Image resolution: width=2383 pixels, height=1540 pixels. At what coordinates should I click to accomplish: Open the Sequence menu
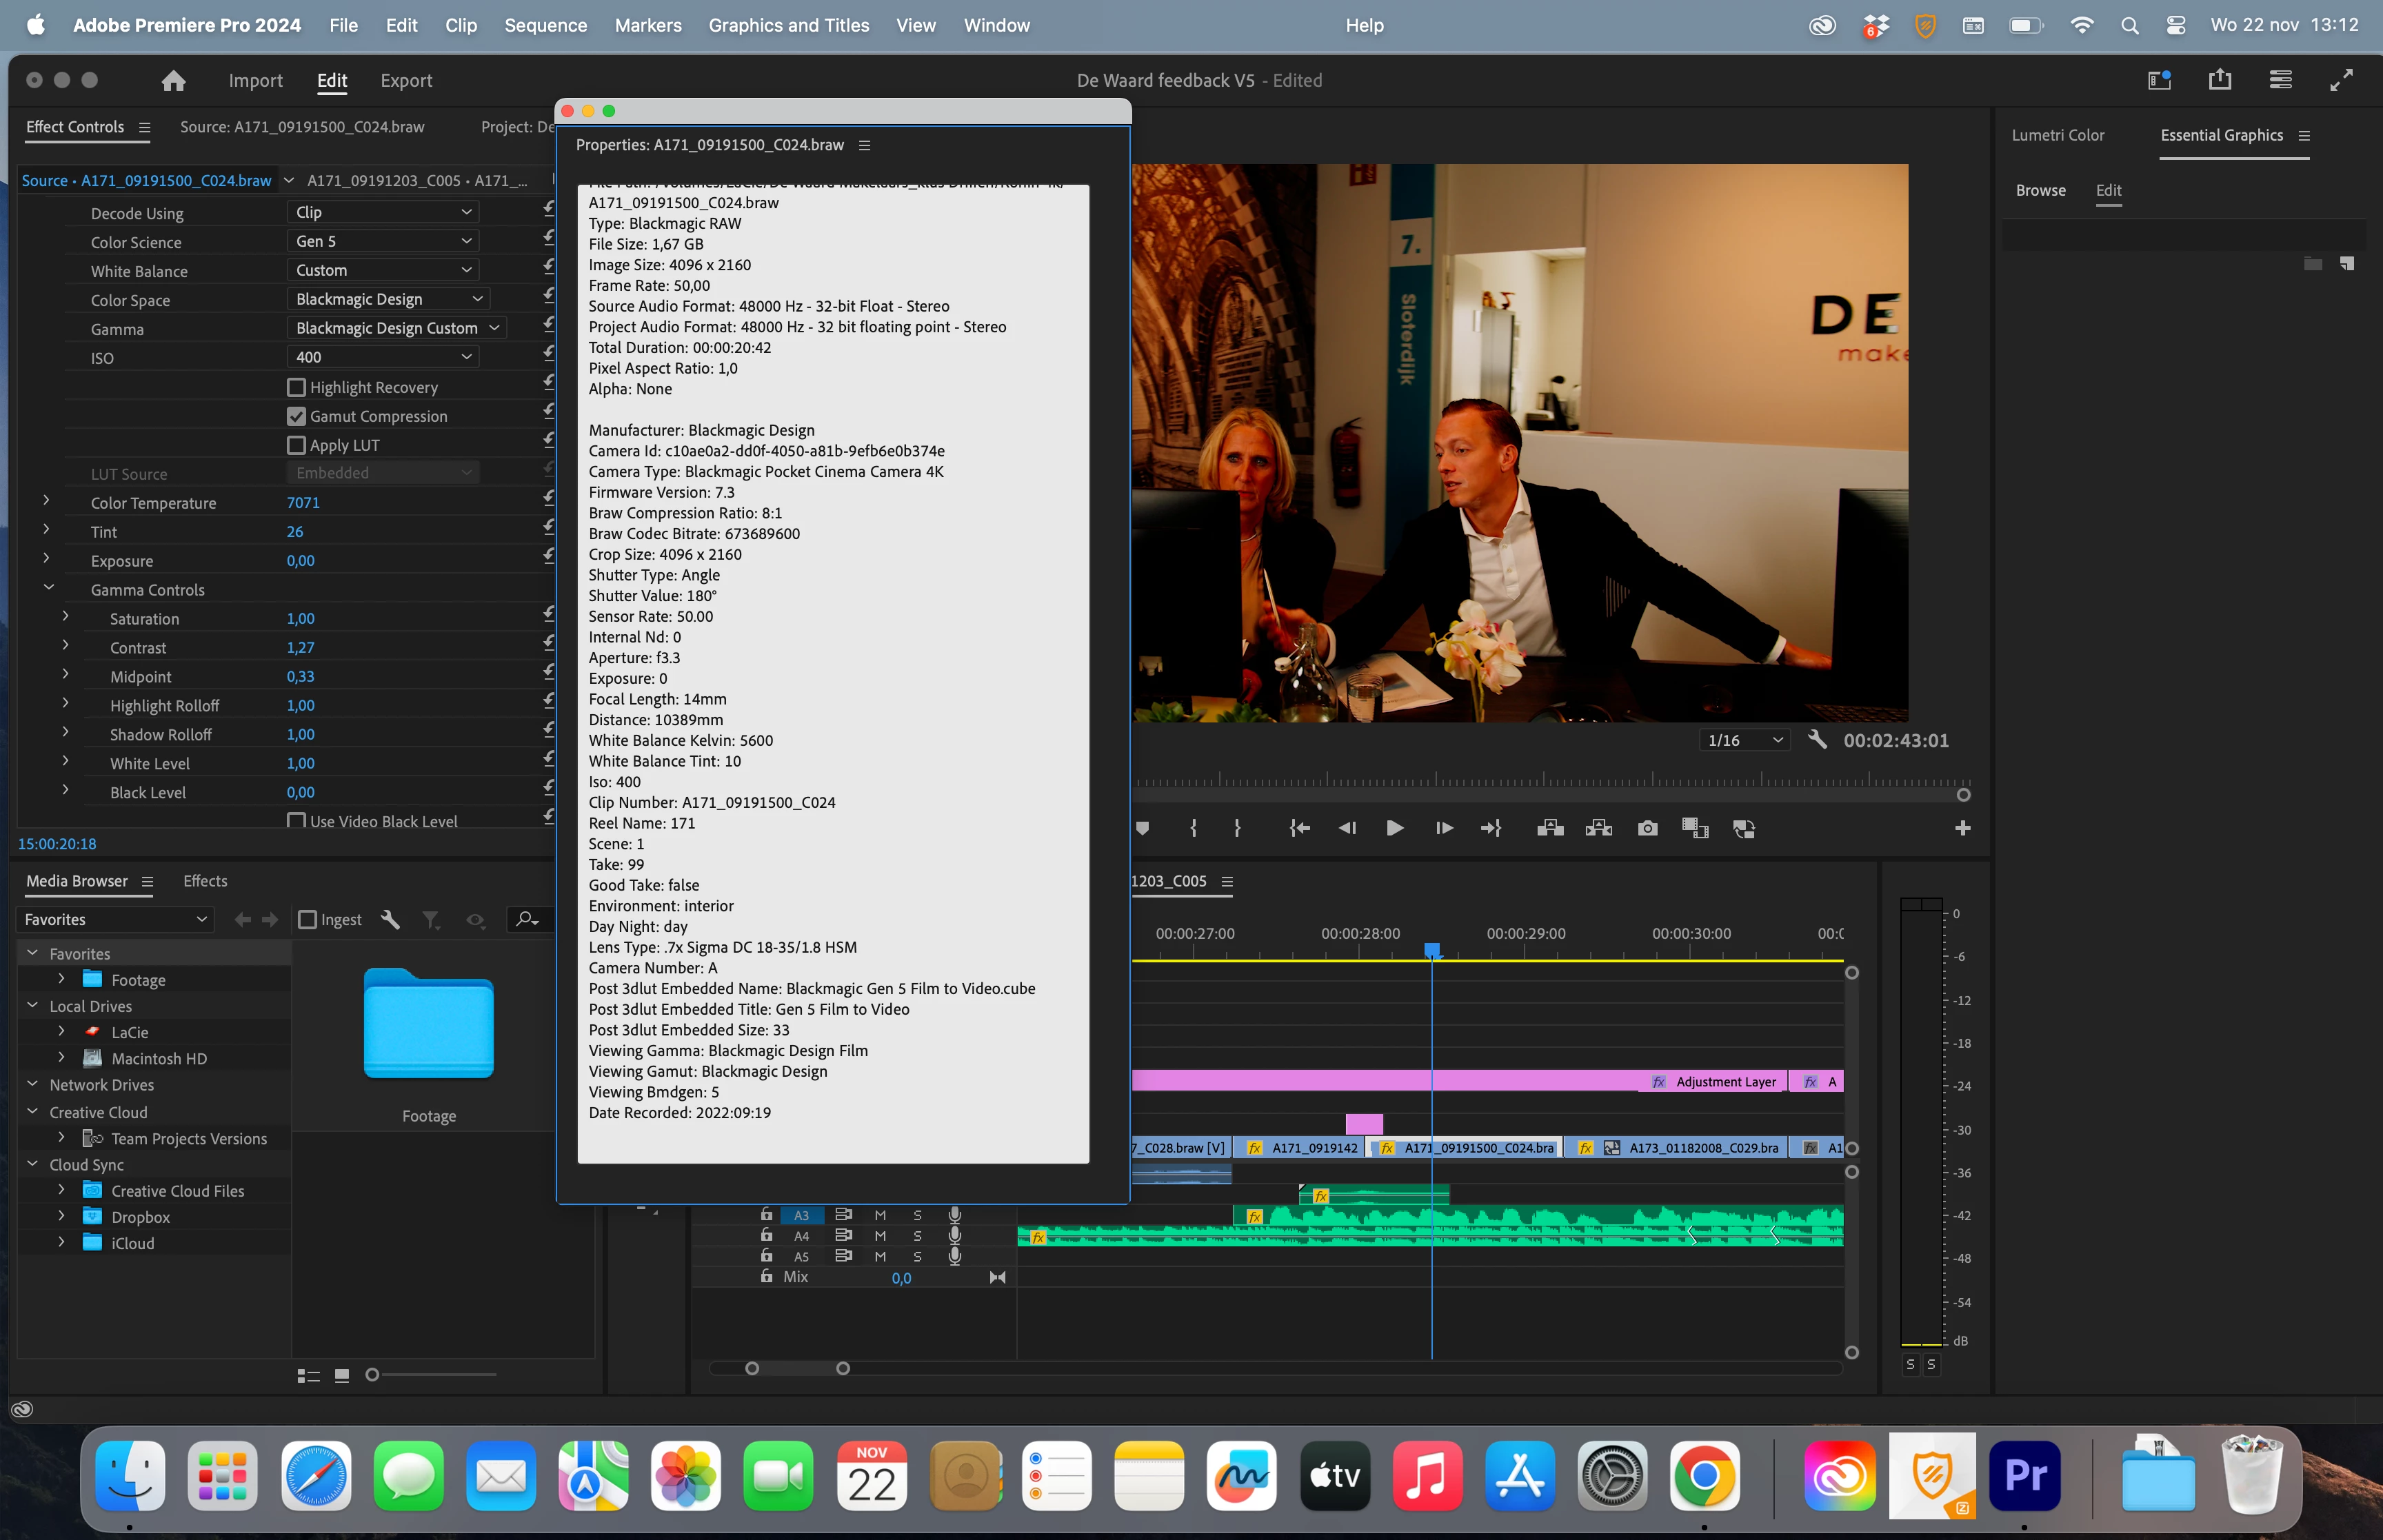click(x=545, y=25)
